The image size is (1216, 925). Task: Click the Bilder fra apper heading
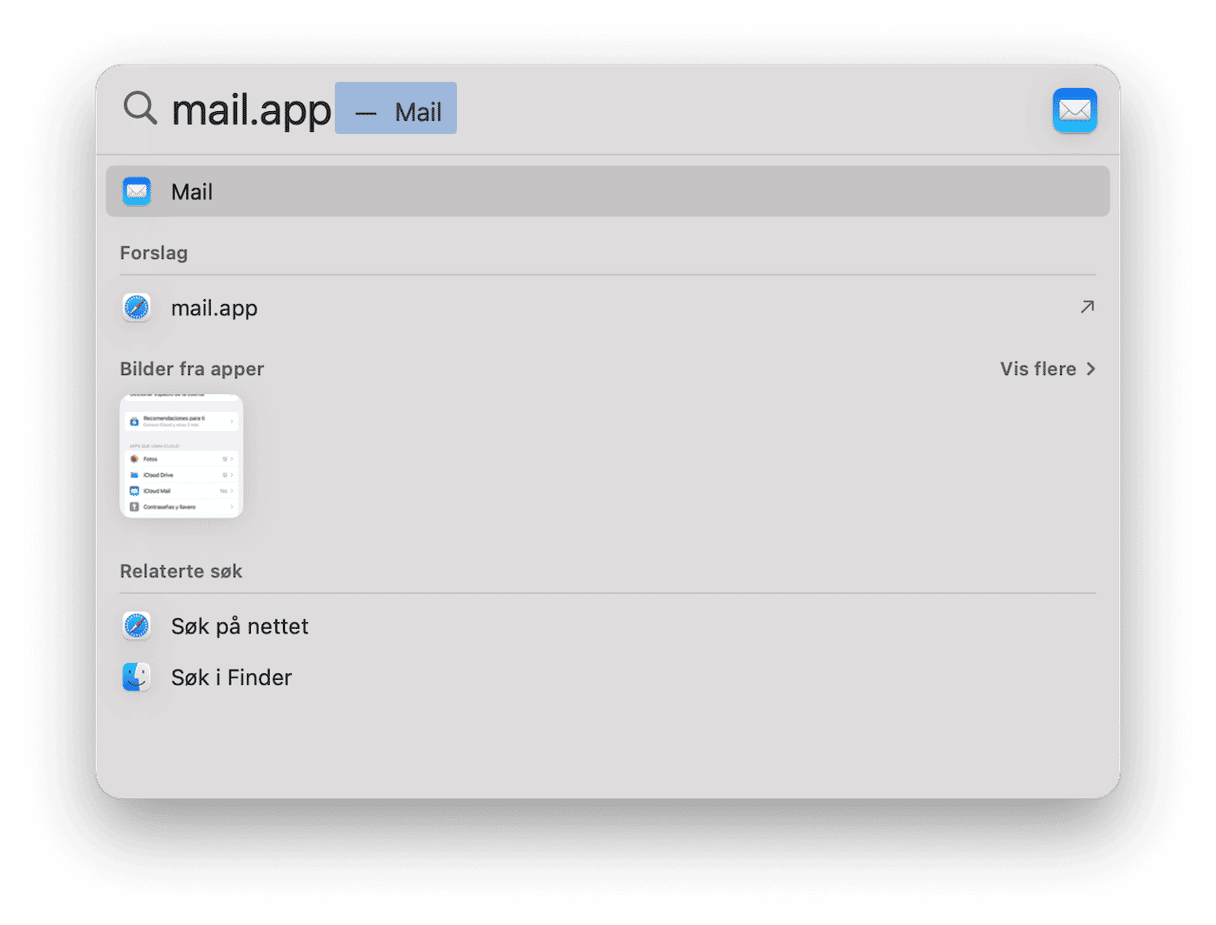point(192,369)
